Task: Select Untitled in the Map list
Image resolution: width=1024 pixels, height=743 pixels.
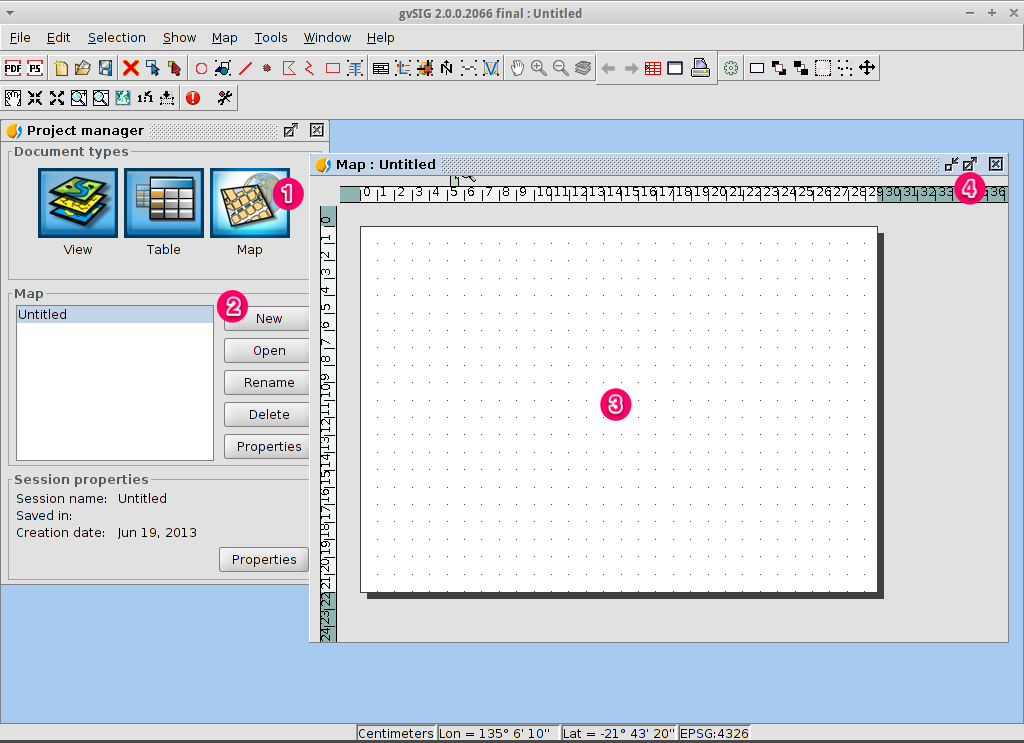Action: [x=115, y=315]
